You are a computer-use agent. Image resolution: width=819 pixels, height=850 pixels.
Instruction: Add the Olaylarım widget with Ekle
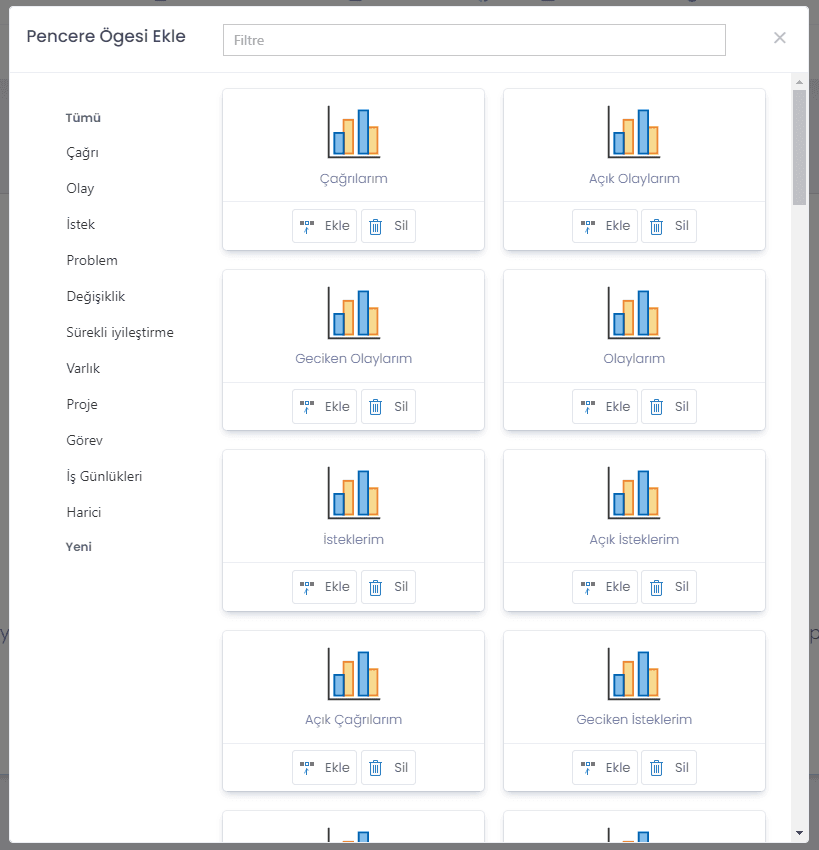pos(605,407)
